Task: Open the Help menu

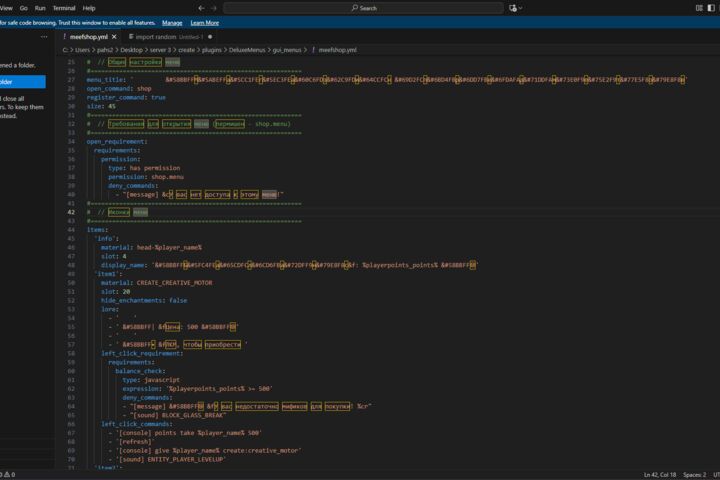Action: click(89, 8)
